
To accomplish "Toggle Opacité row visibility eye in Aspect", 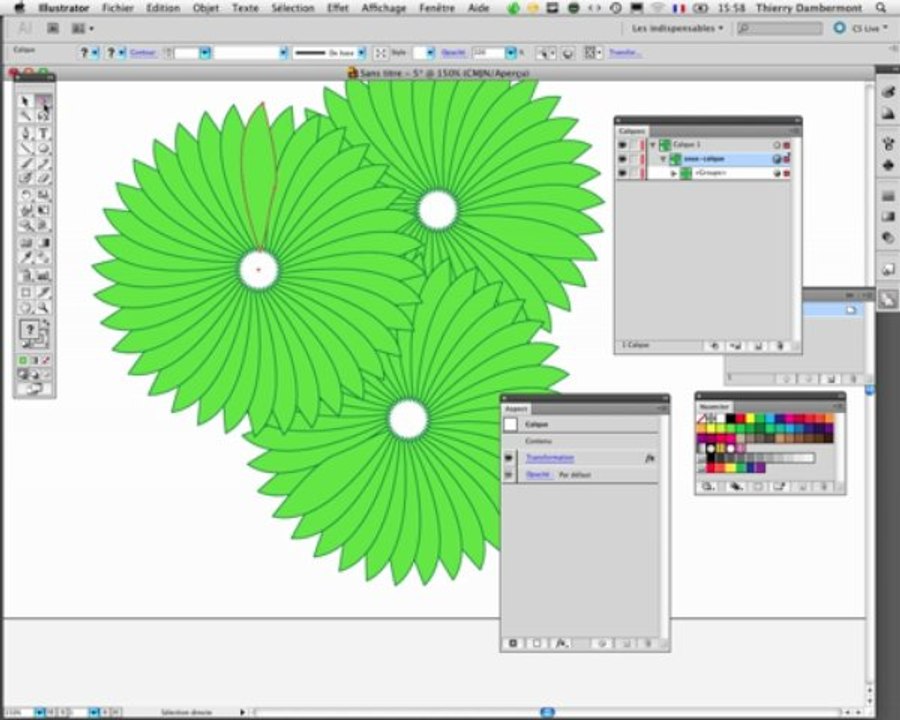I will [x=509, y=475].
